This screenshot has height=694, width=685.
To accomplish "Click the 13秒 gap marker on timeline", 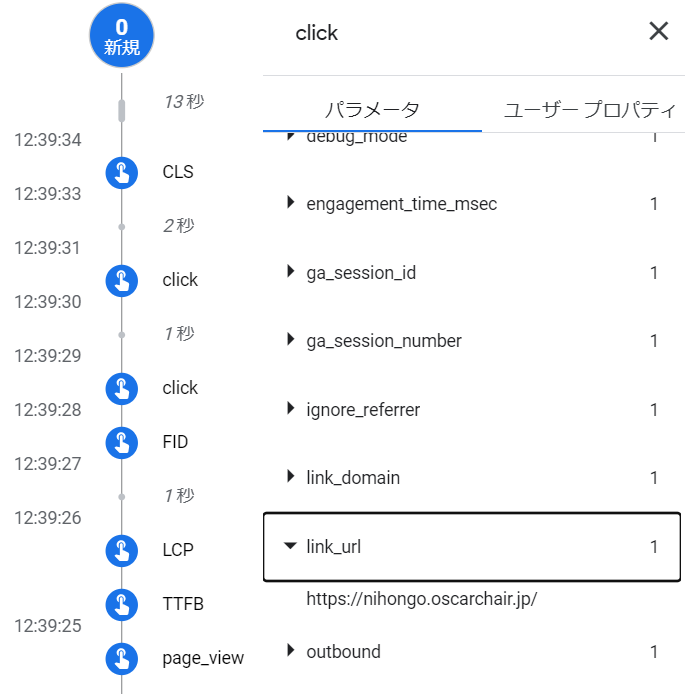I will (122, 109).
